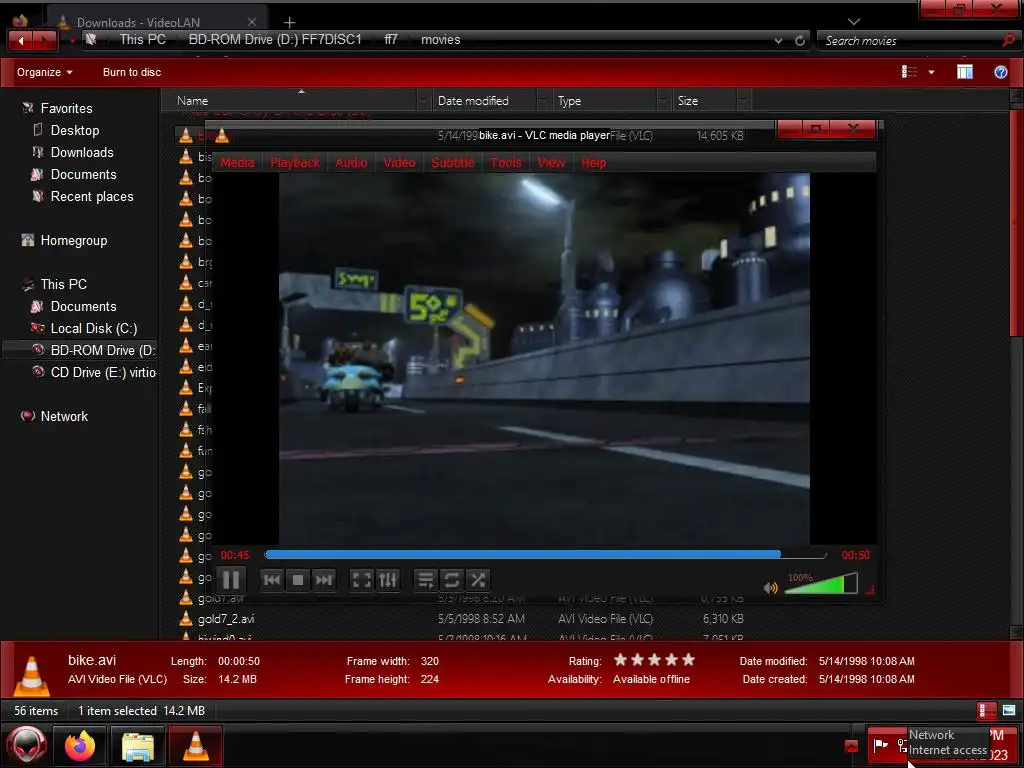
Task: Skip to next media in VLC
Action: coord(324,580)
